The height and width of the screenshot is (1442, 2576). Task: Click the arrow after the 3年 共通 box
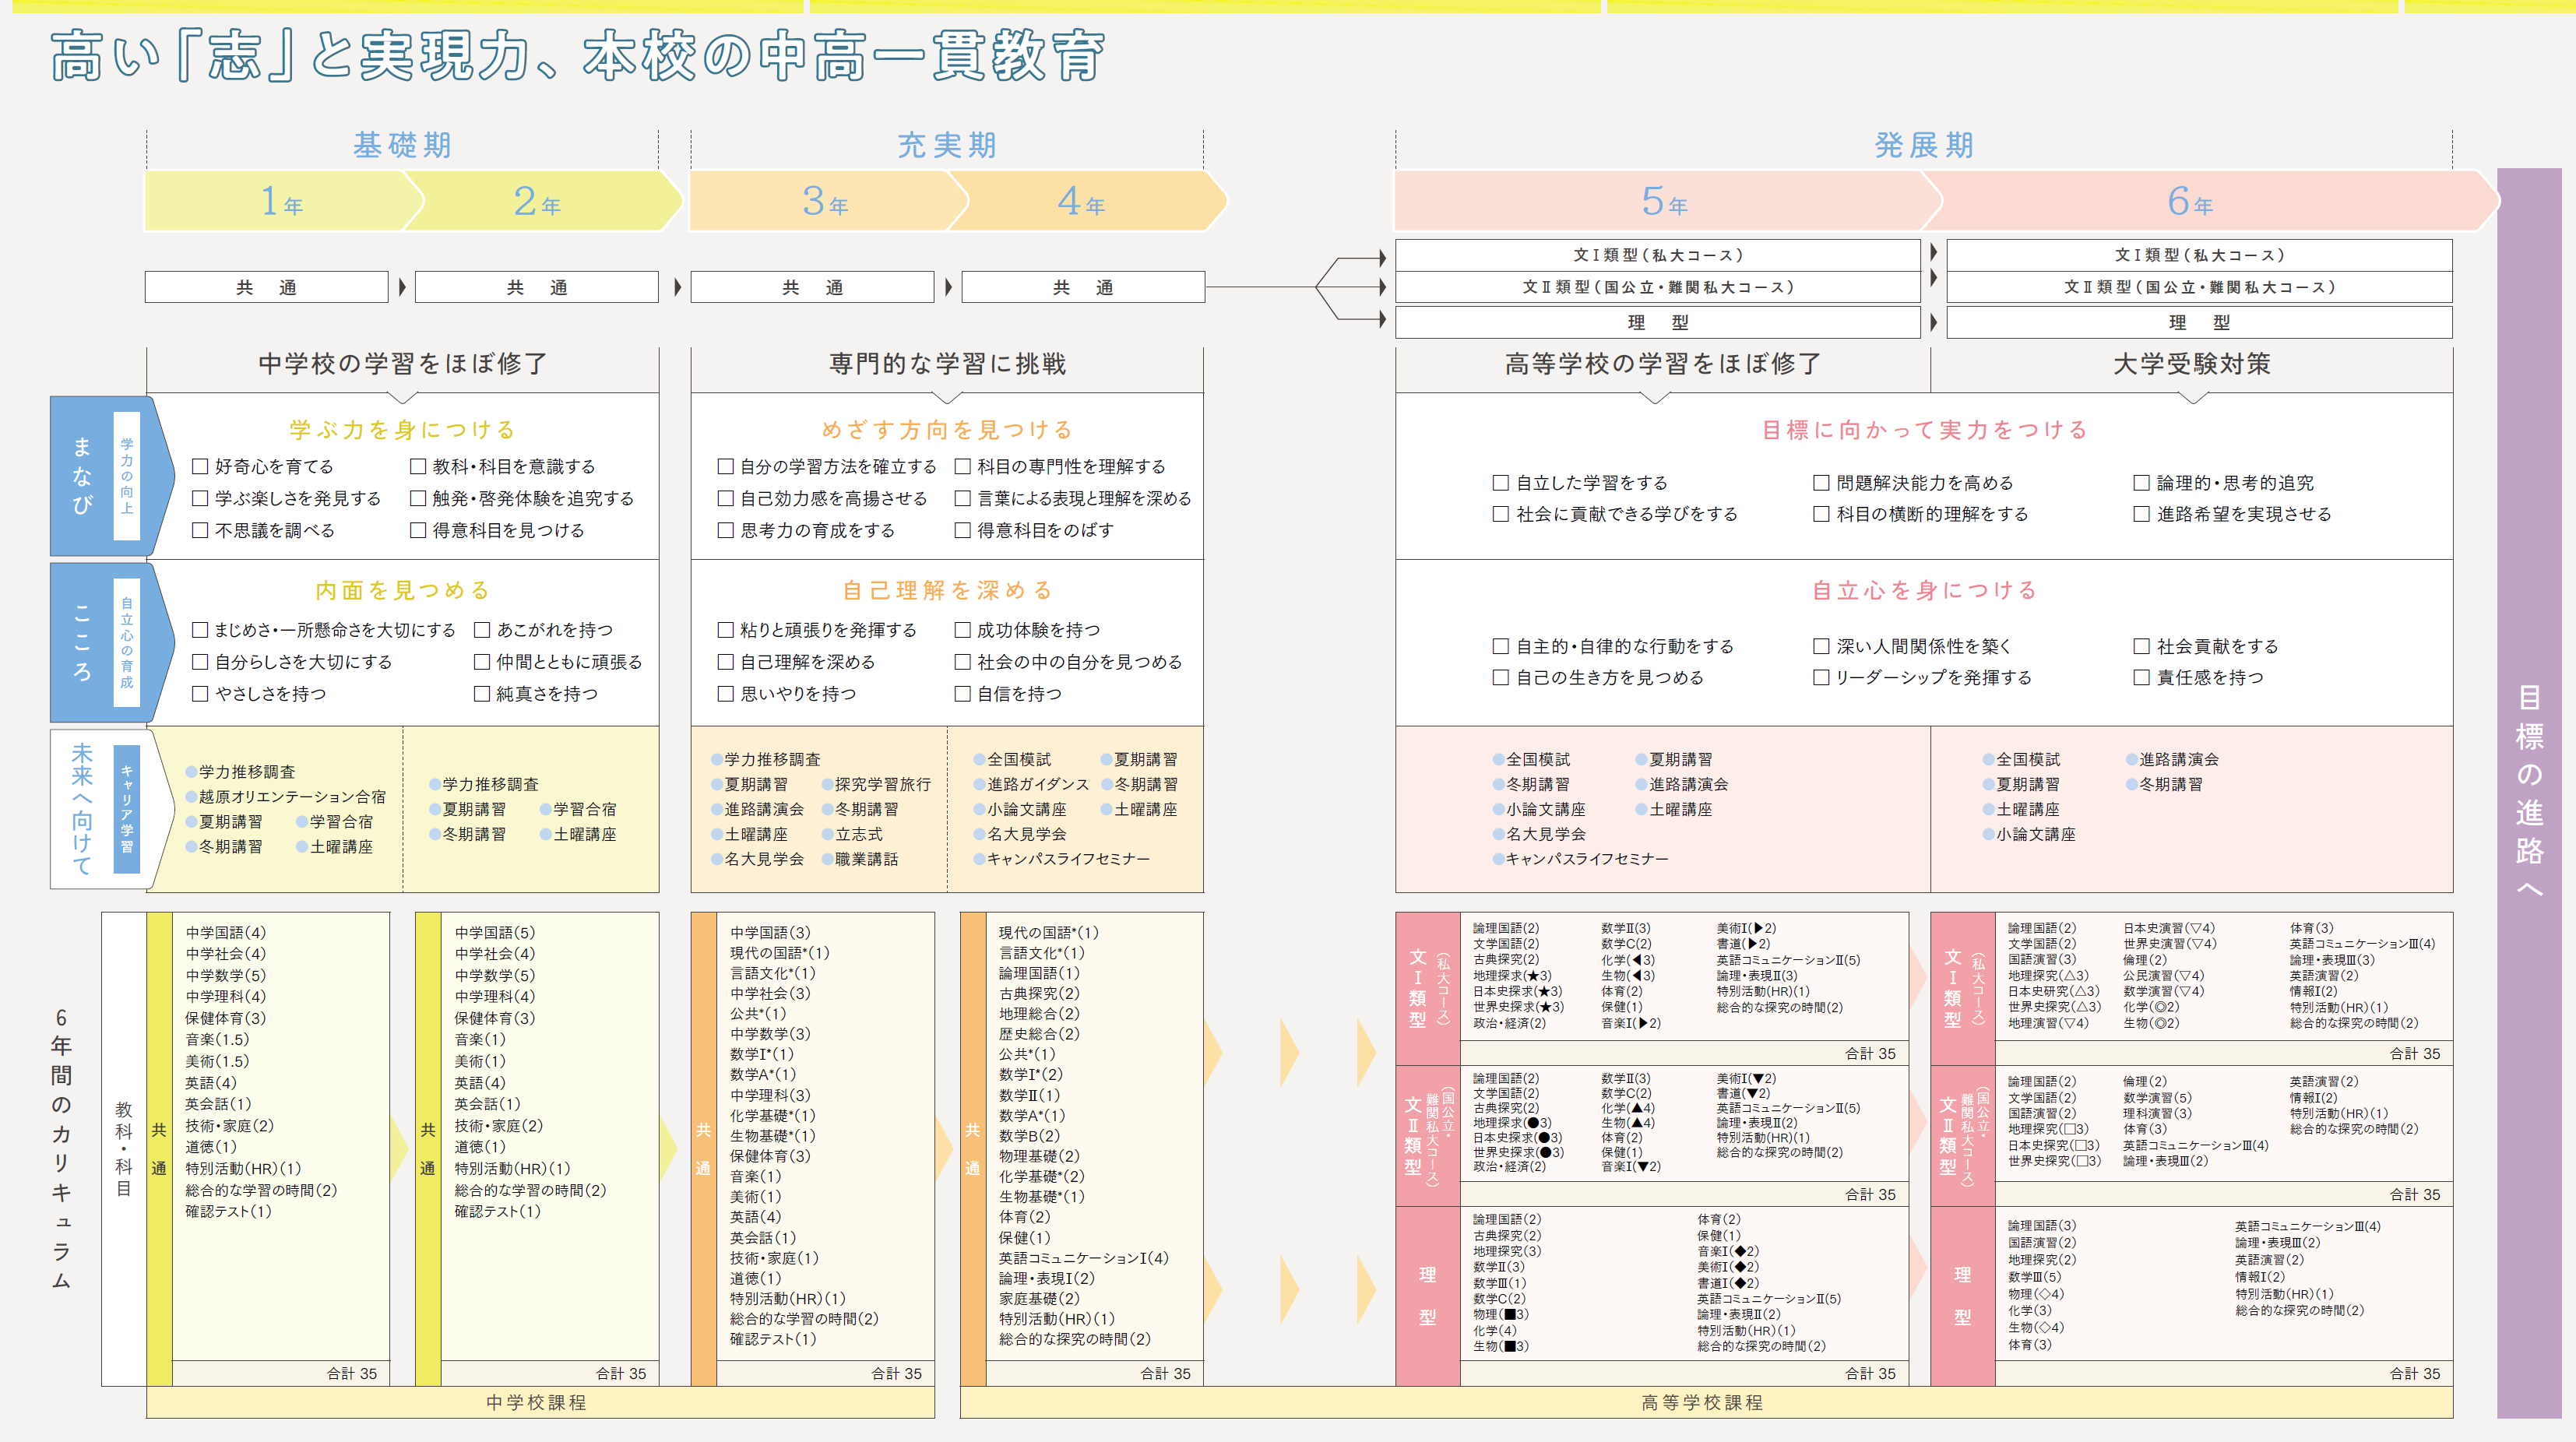pyautogui.click(x=949, y=288)
